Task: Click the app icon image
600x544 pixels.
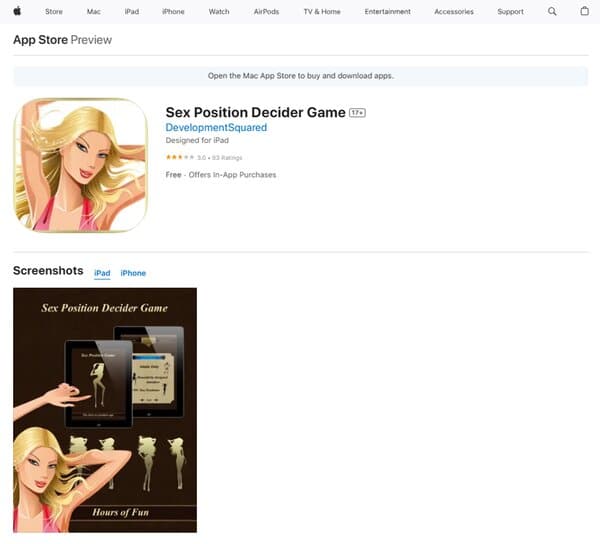Action: [80, 165]
